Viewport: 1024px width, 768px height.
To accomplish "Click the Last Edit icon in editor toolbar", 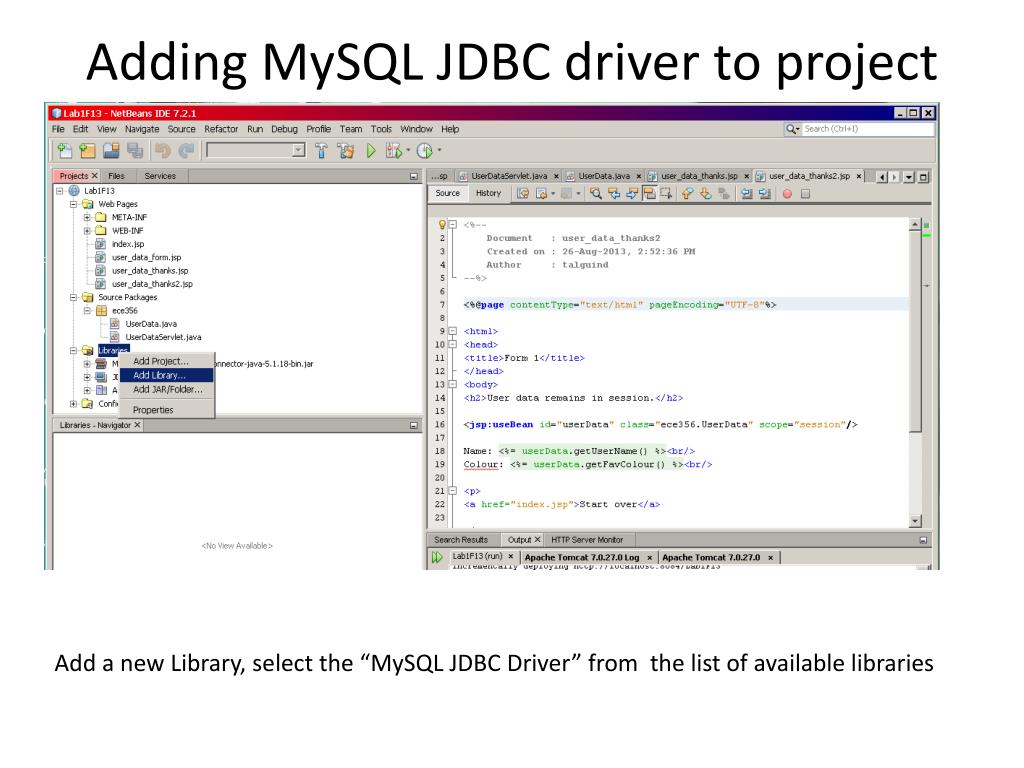I will (522, 193).
